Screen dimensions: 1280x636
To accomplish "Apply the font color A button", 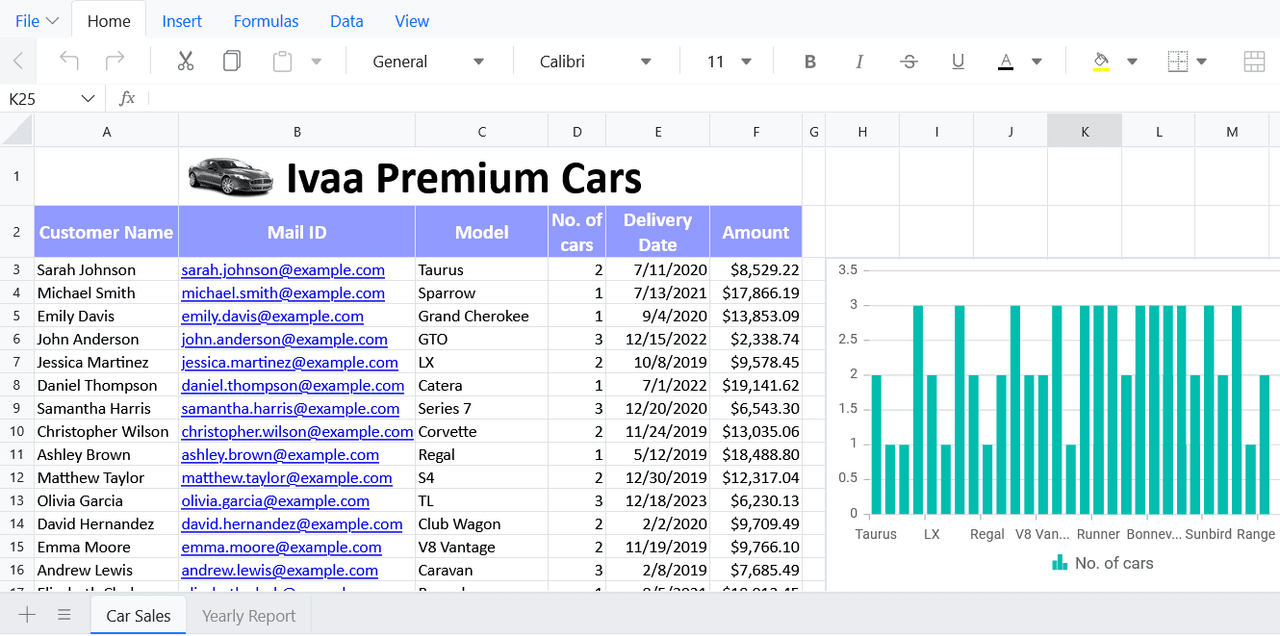I will tap(1006, 62).
